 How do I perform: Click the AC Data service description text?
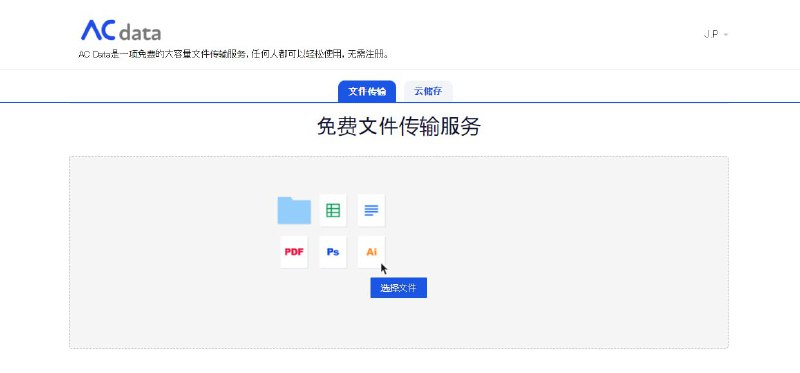pos(234,54)
